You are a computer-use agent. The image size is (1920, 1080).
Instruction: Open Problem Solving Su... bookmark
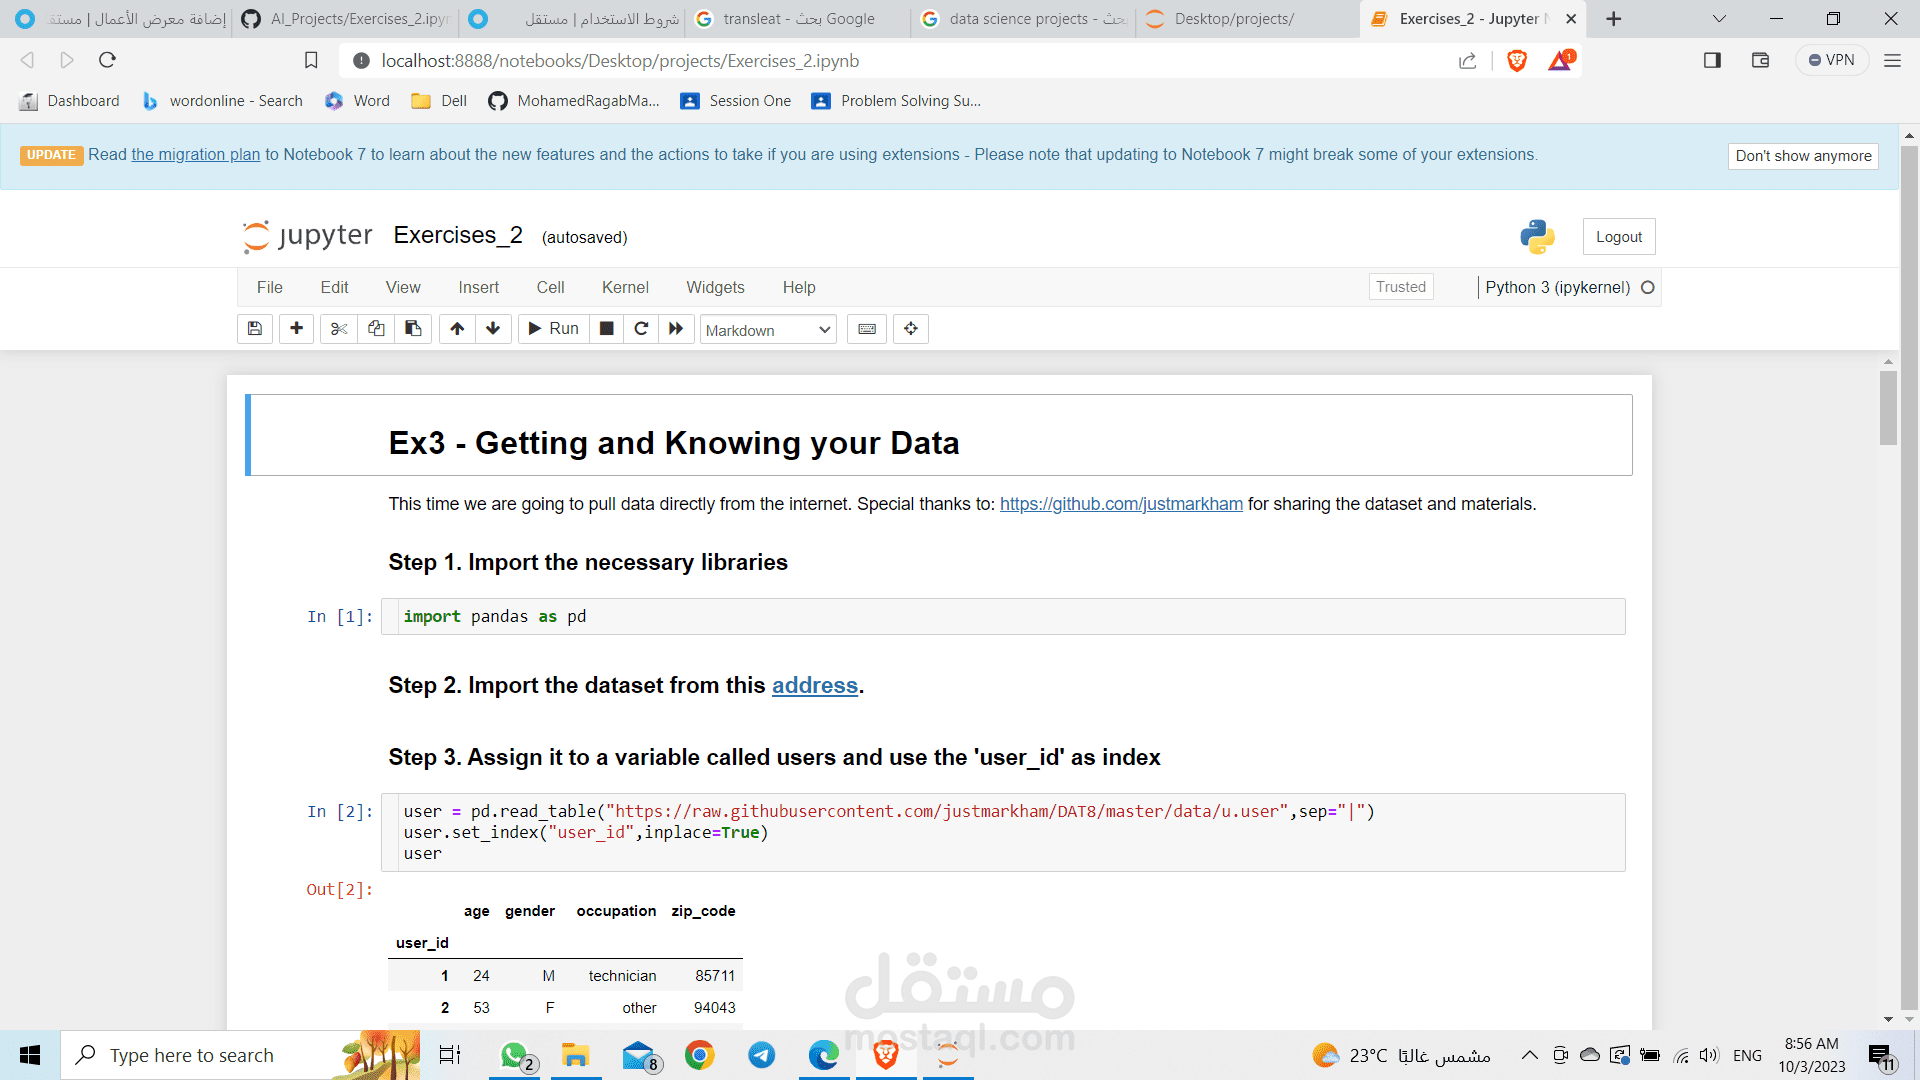point(896,101)
